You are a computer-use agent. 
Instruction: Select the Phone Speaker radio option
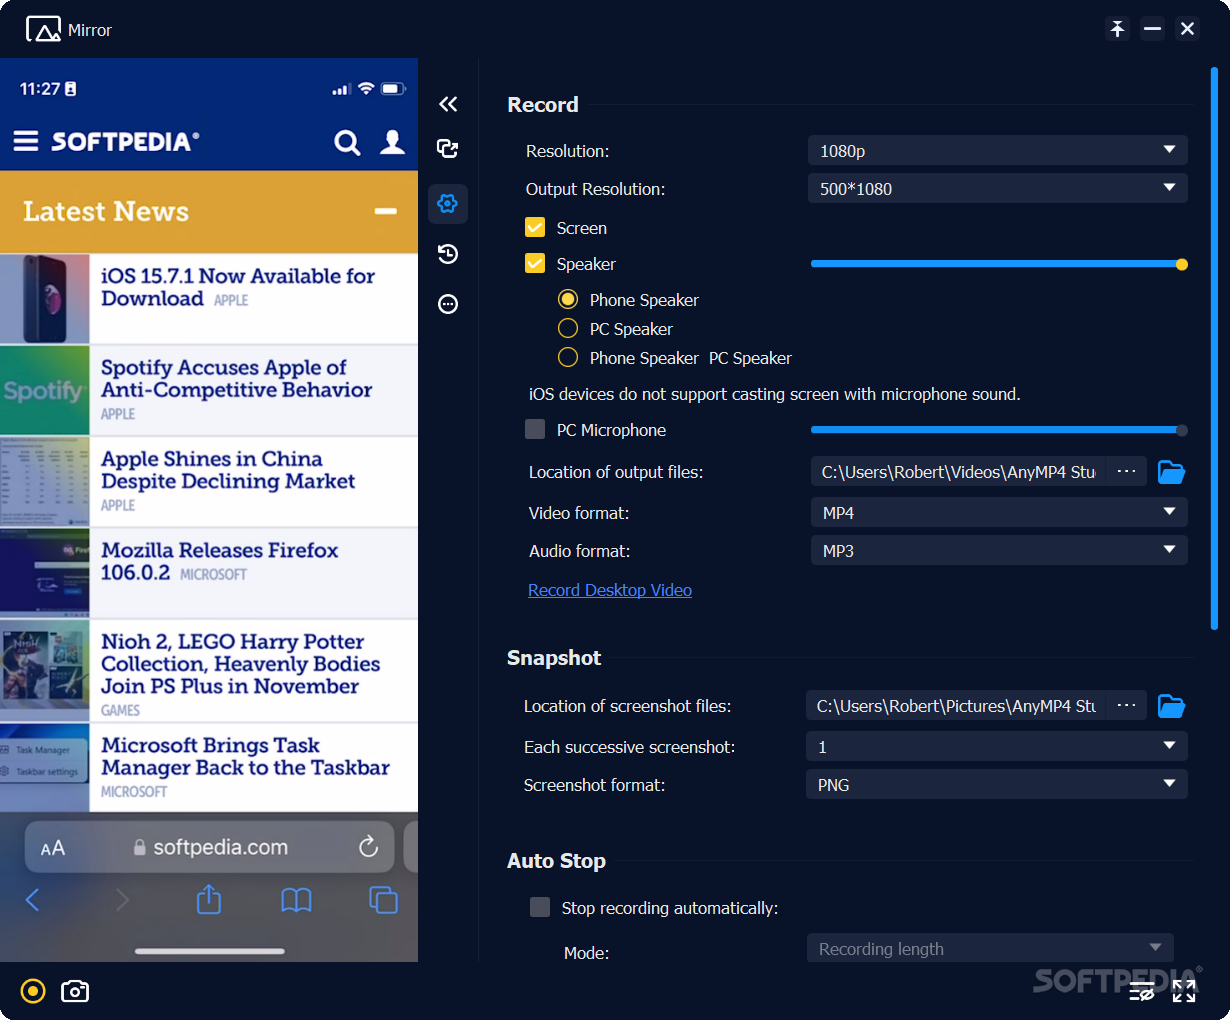[568, 299]
